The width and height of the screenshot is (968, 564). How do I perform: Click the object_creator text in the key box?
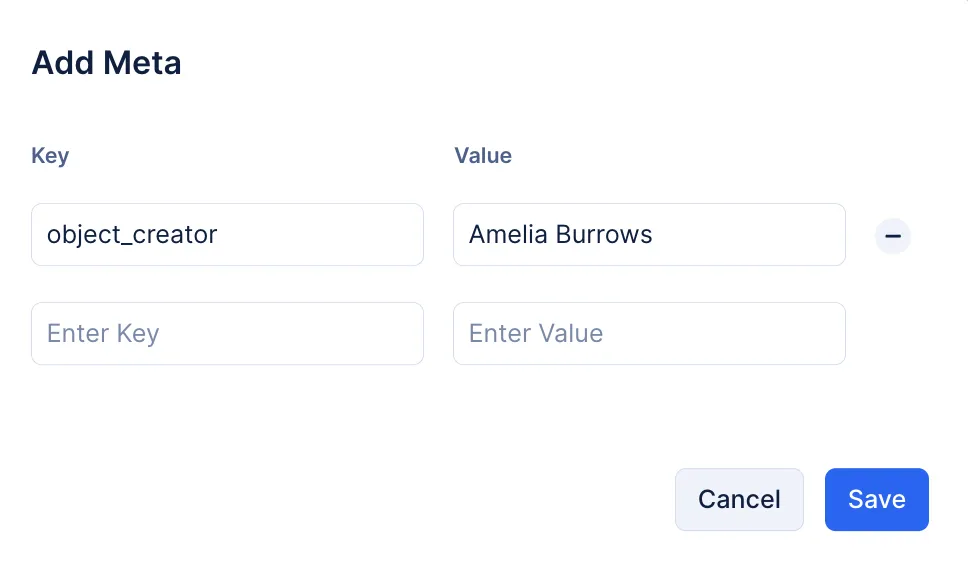point(132,235)
